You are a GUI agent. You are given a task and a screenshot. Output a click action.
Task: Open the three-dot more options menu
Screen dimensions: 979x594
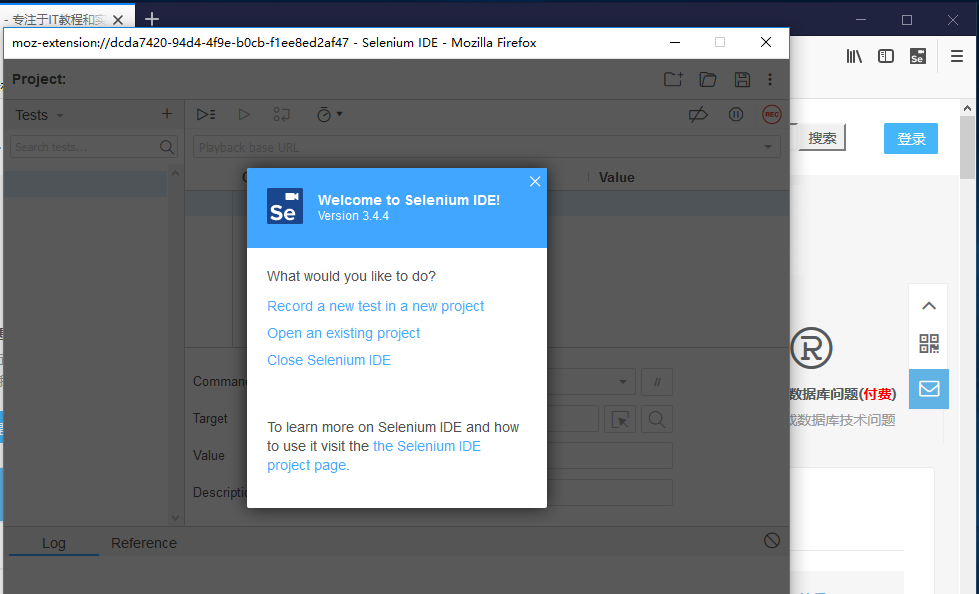click(770, 79)
